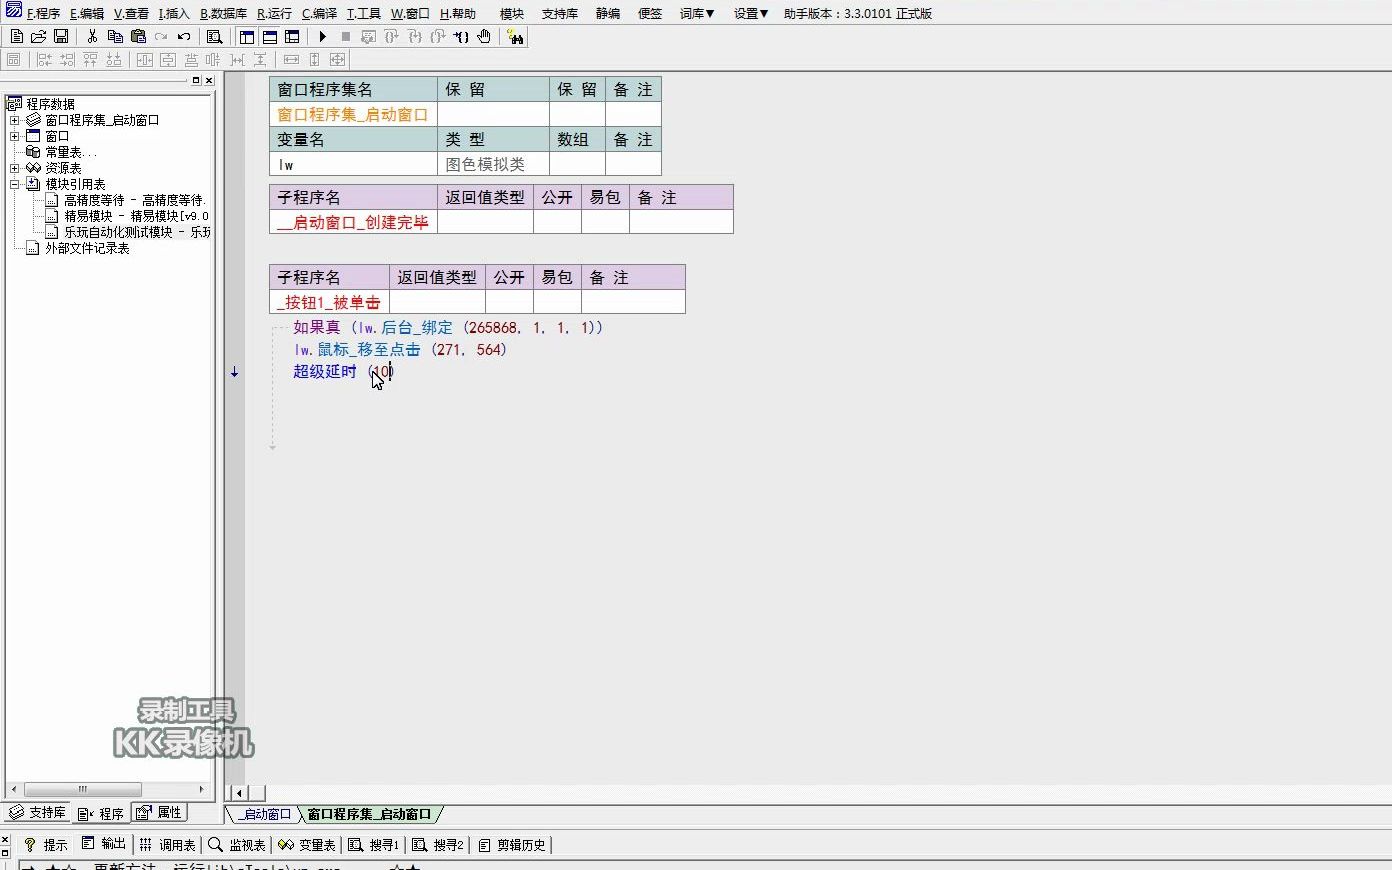Open the 设置 dropdown
Image resolution: width=1392 pixels, height=870 pixels.
751,14
